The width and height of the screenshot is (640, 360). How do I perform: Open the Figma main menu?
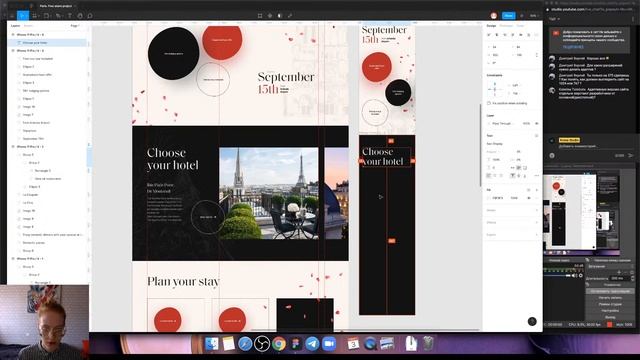pyautogui.click(x=12, y=16)
